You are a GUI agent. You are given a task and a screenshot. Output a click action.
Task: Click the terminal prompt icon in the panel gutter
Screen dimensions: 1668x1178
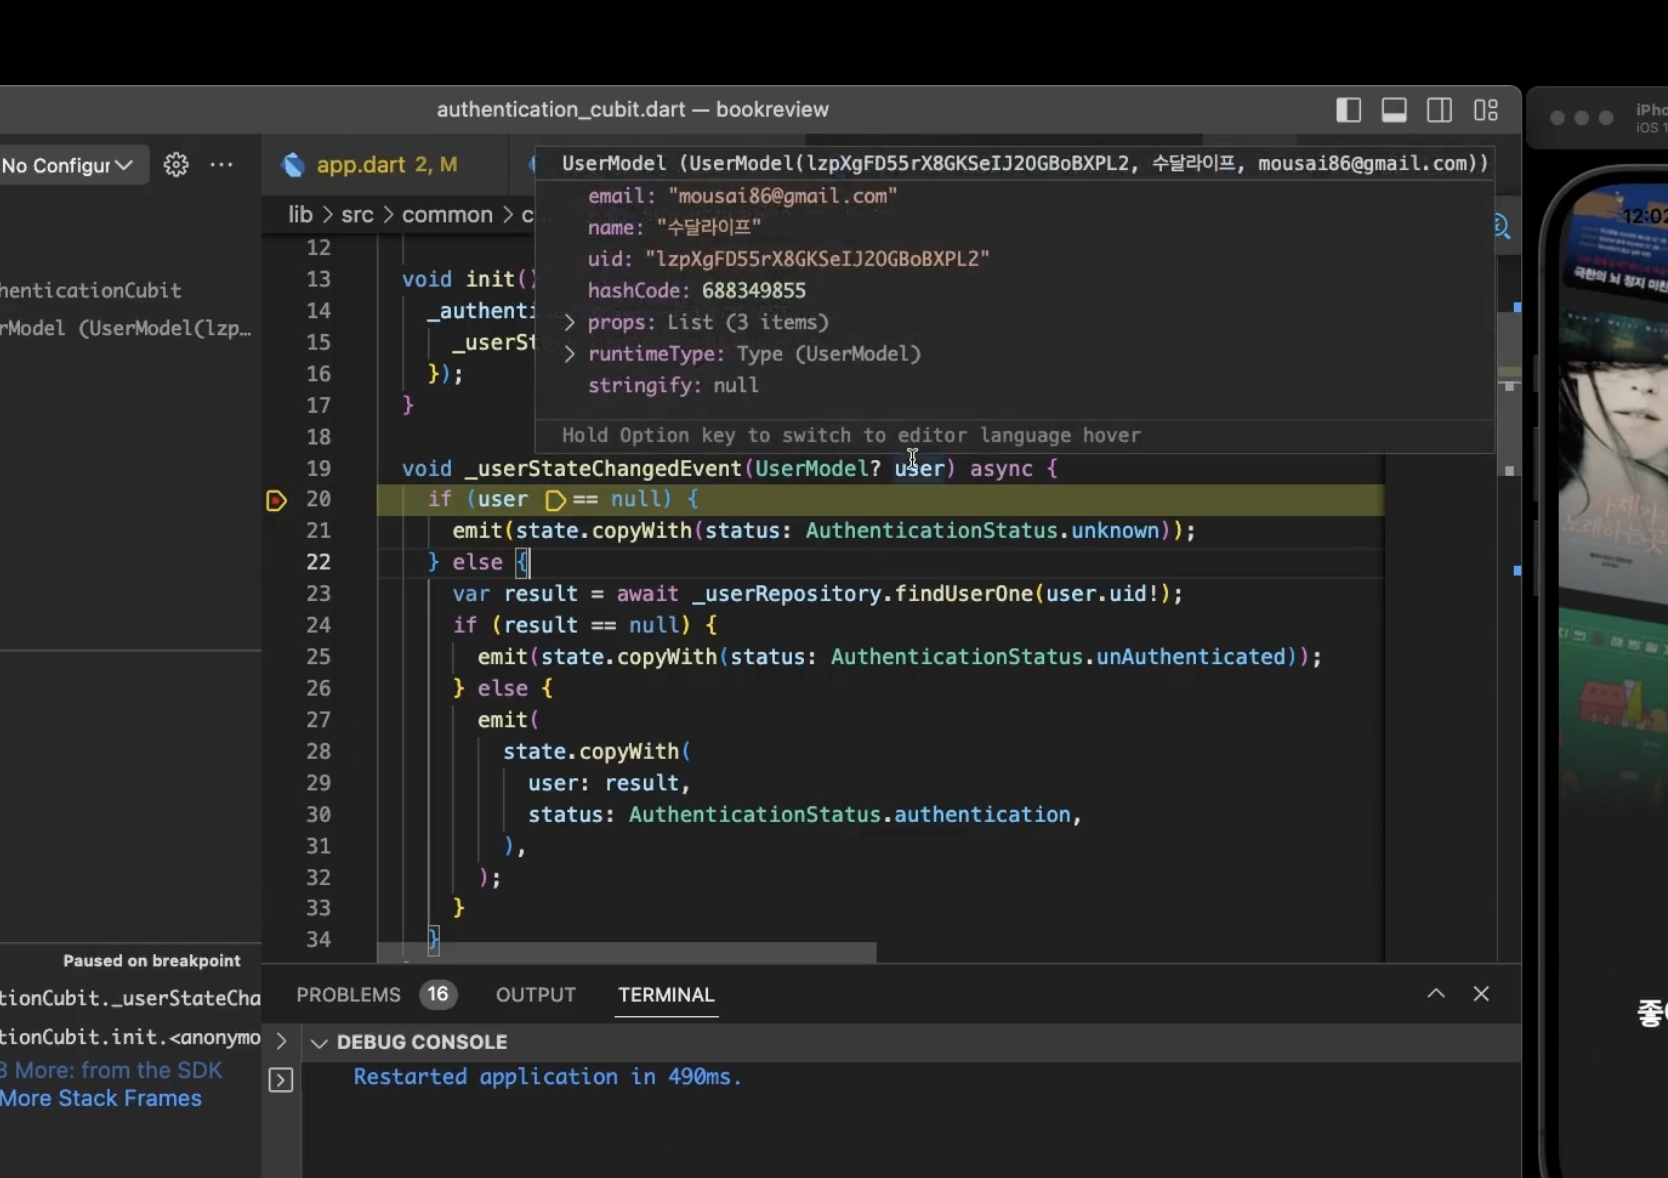(281, 1080)
